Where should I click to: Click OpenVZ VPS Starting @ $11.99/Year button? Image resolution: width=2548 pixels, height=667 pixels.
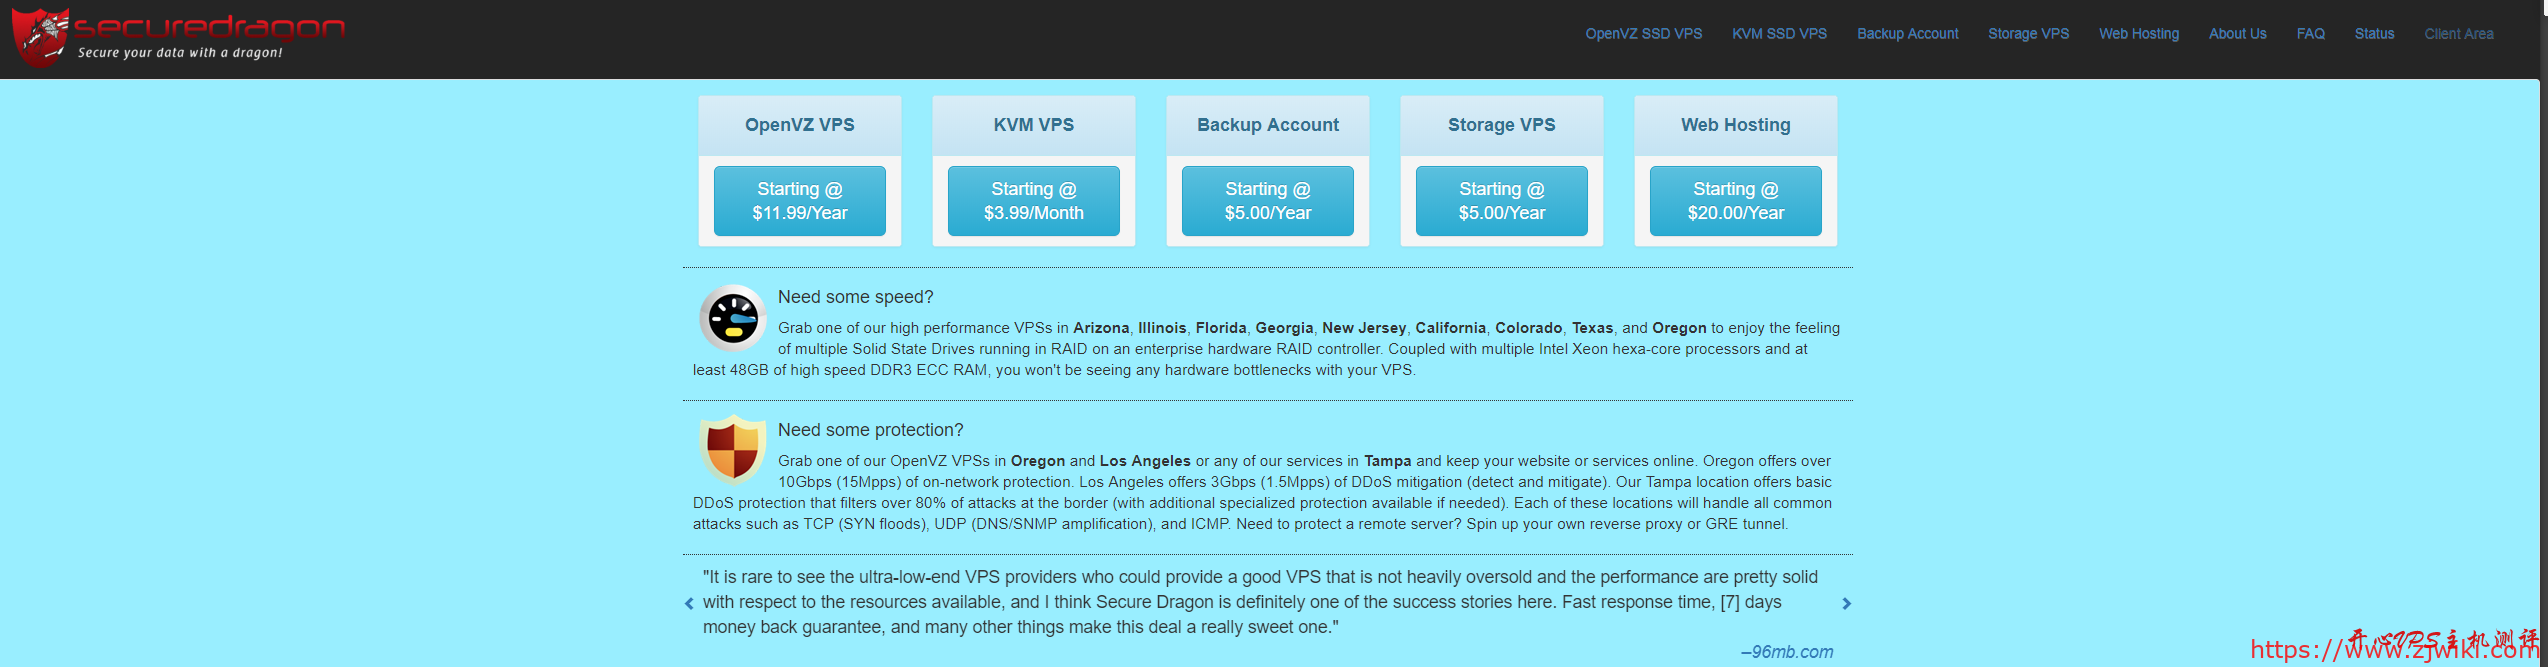click(799, 201)
